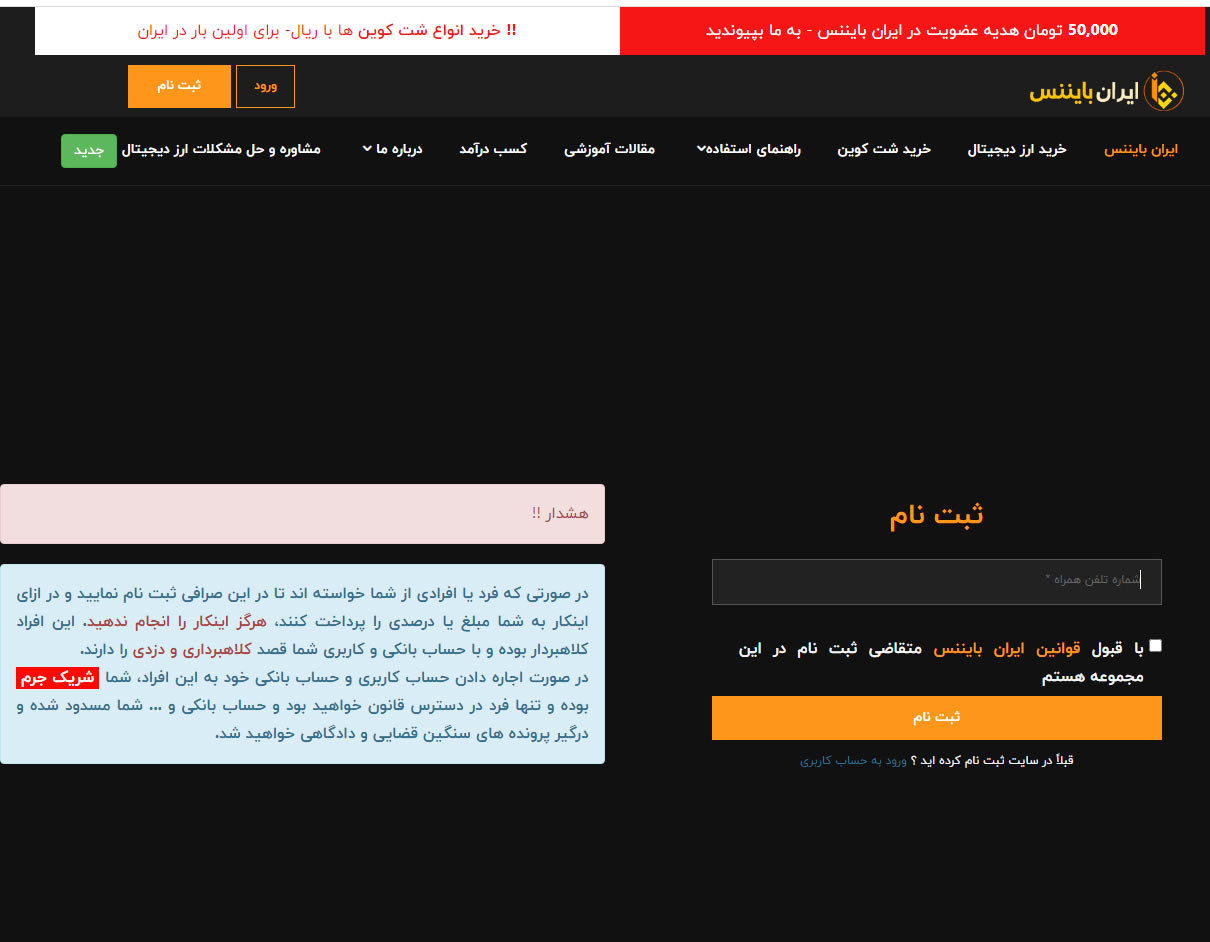
Task: Follow the ورود به حساب کاربری link
Action: coord(853,761)
